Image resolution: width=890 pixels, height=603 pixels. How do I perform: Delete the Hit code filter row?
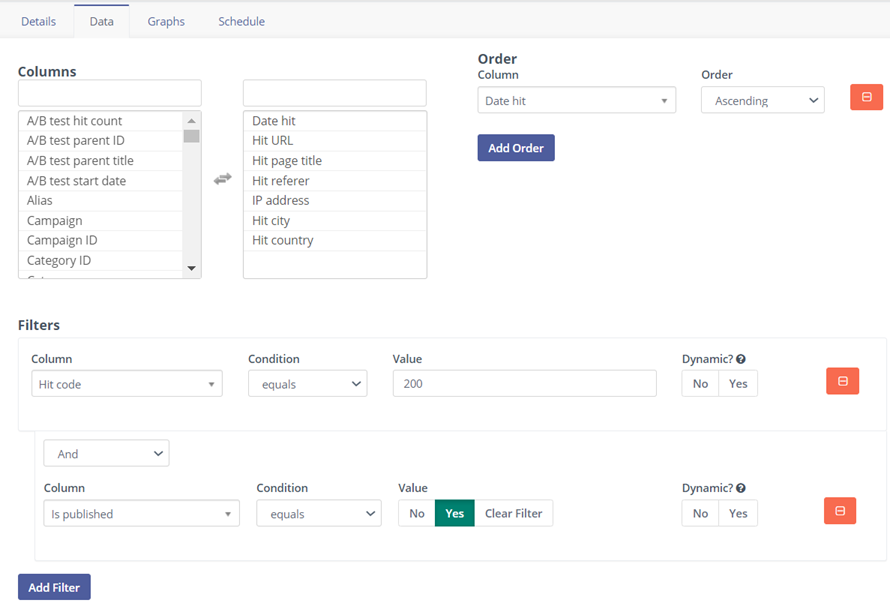[842, 381]
